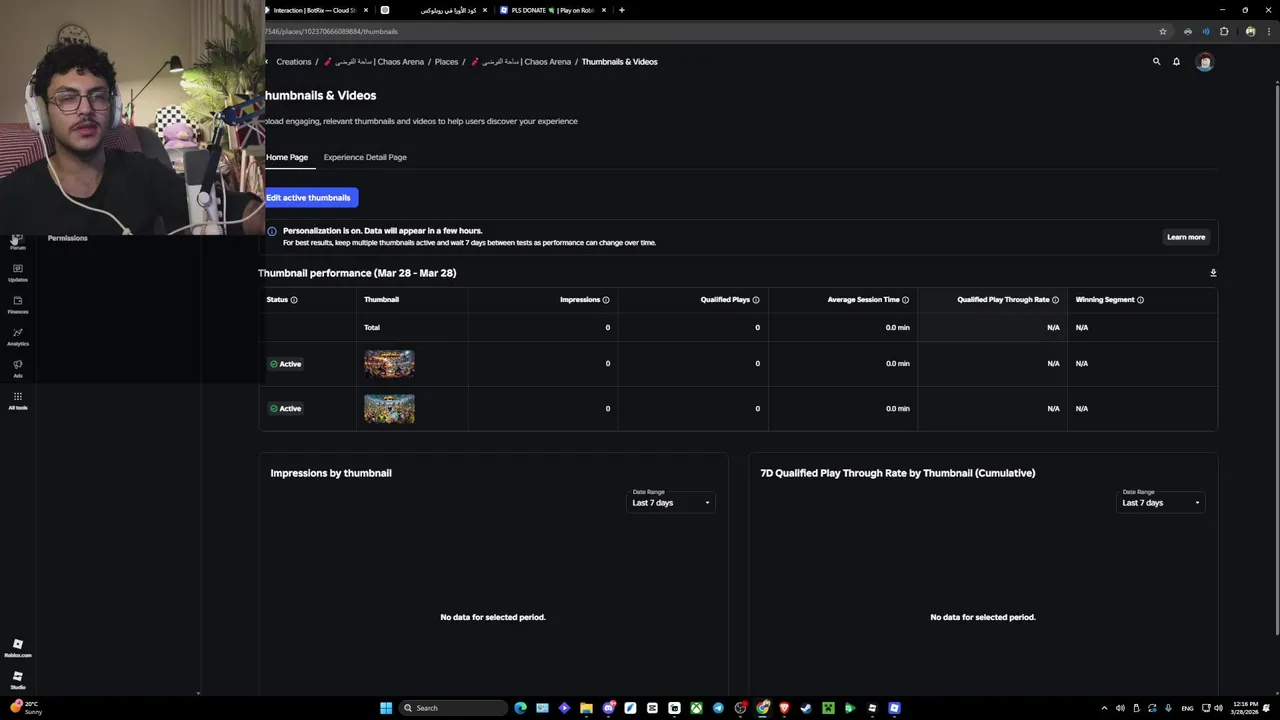
Task: Go to the Places breadcrumb
Action: 446,62
